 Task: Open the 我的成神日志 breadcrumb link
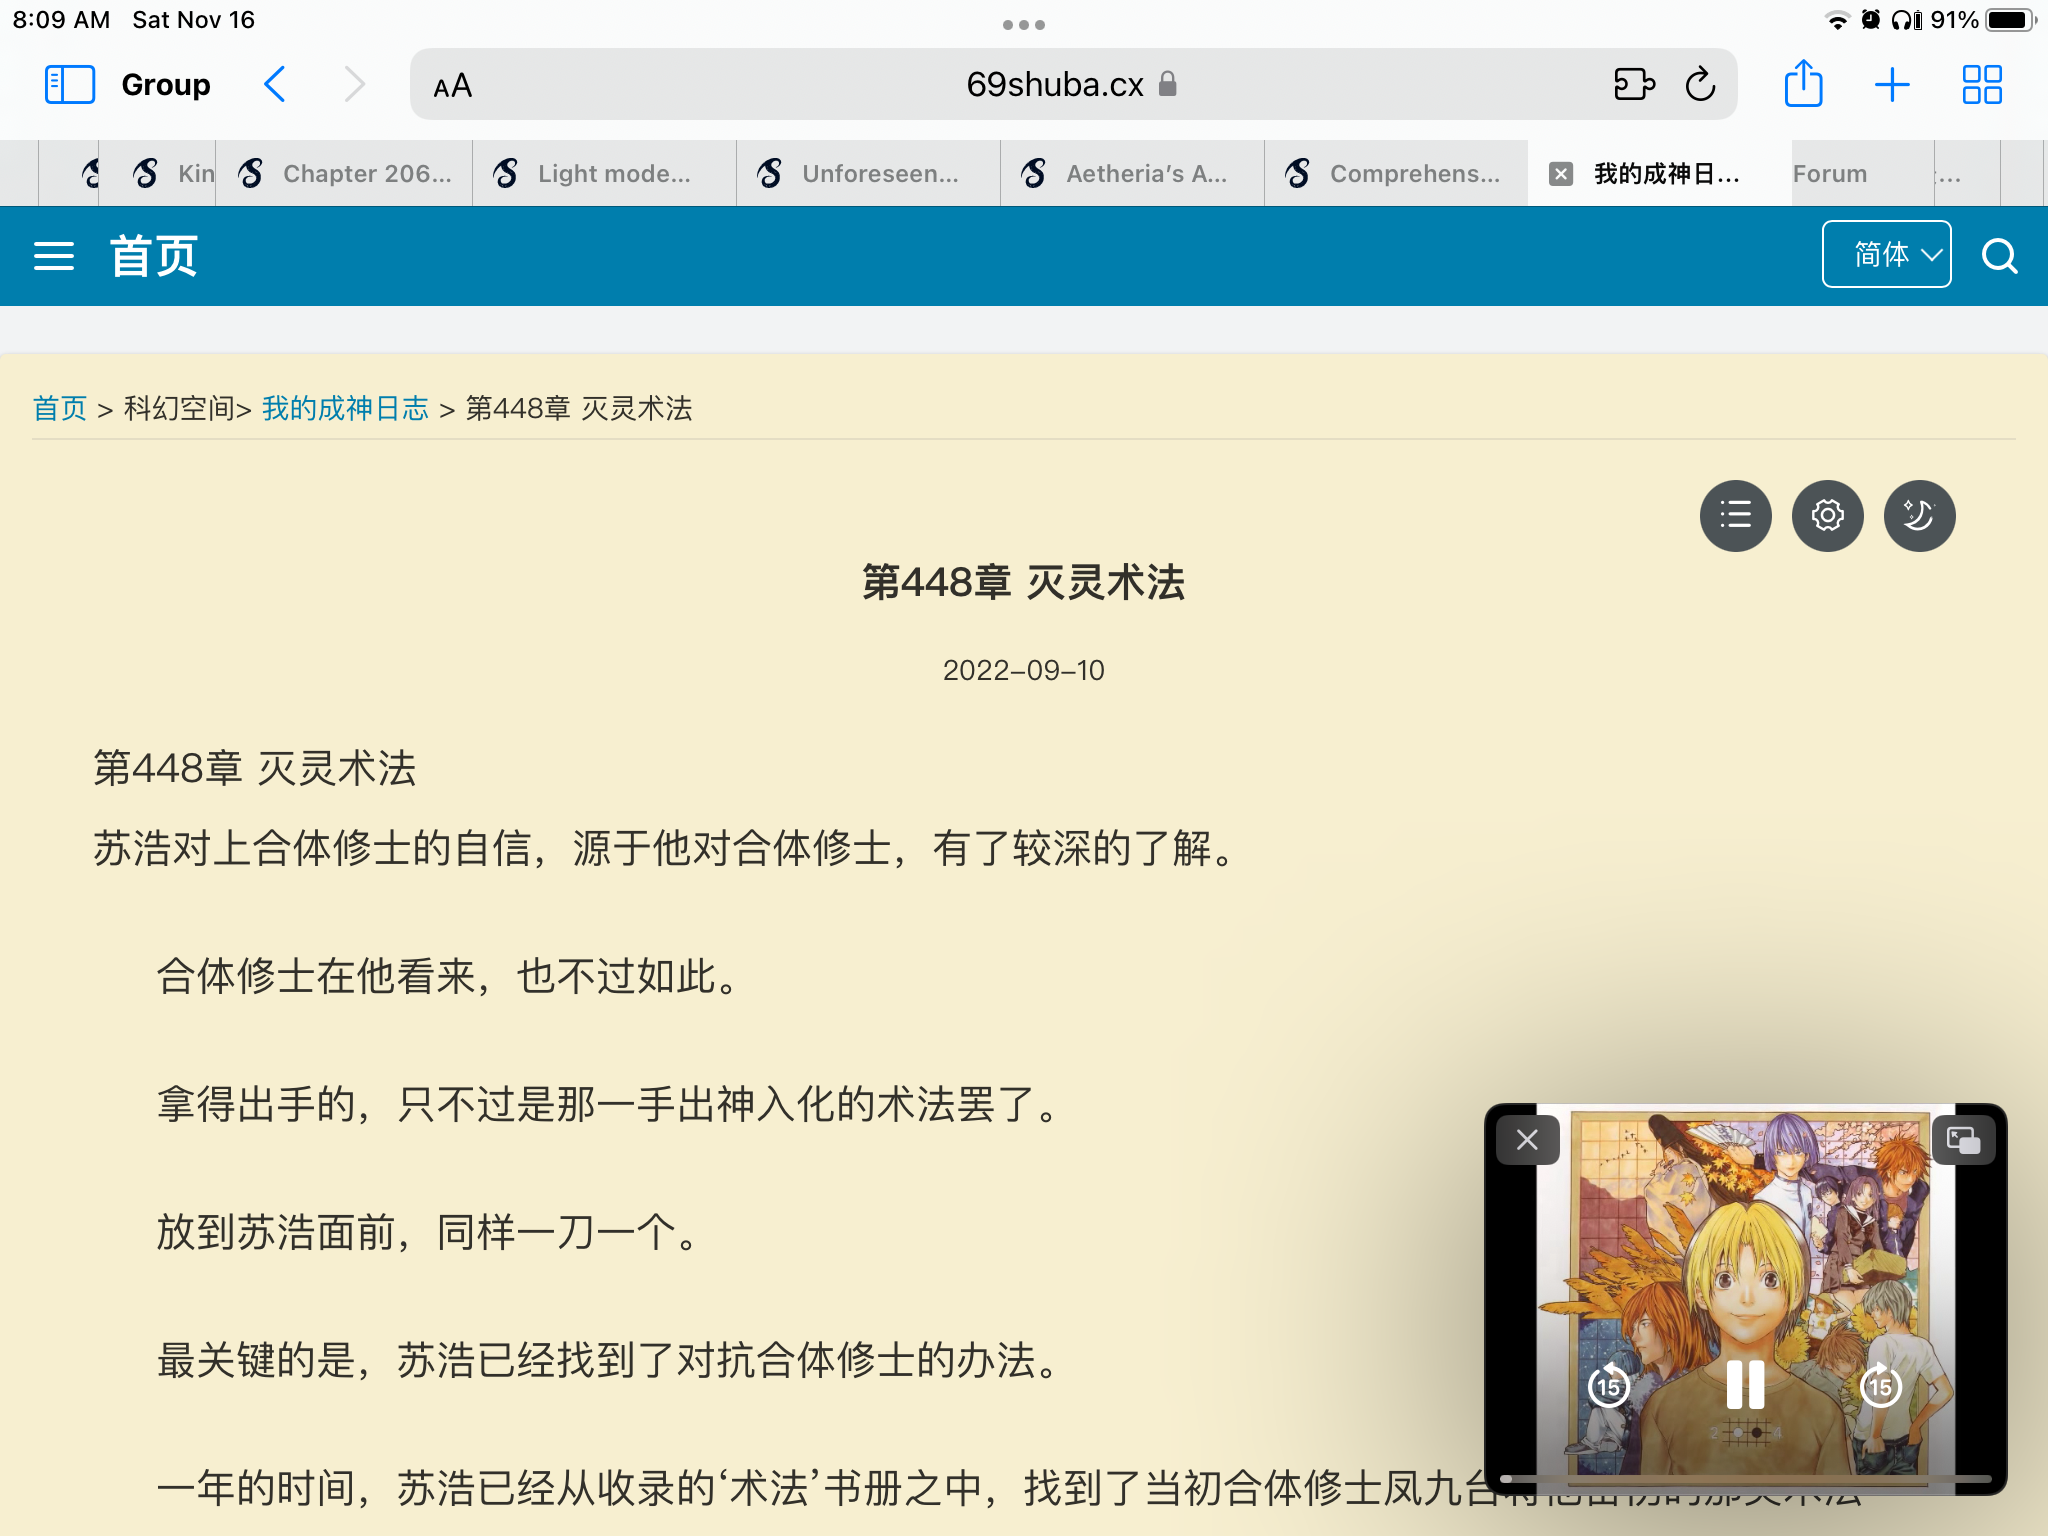pos(343,408)
